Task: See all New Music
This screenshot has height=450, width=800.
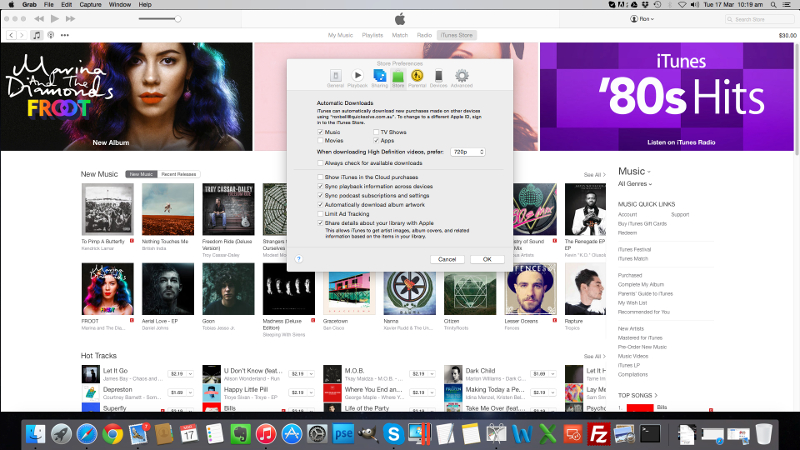Action: (x=594, y=174)
